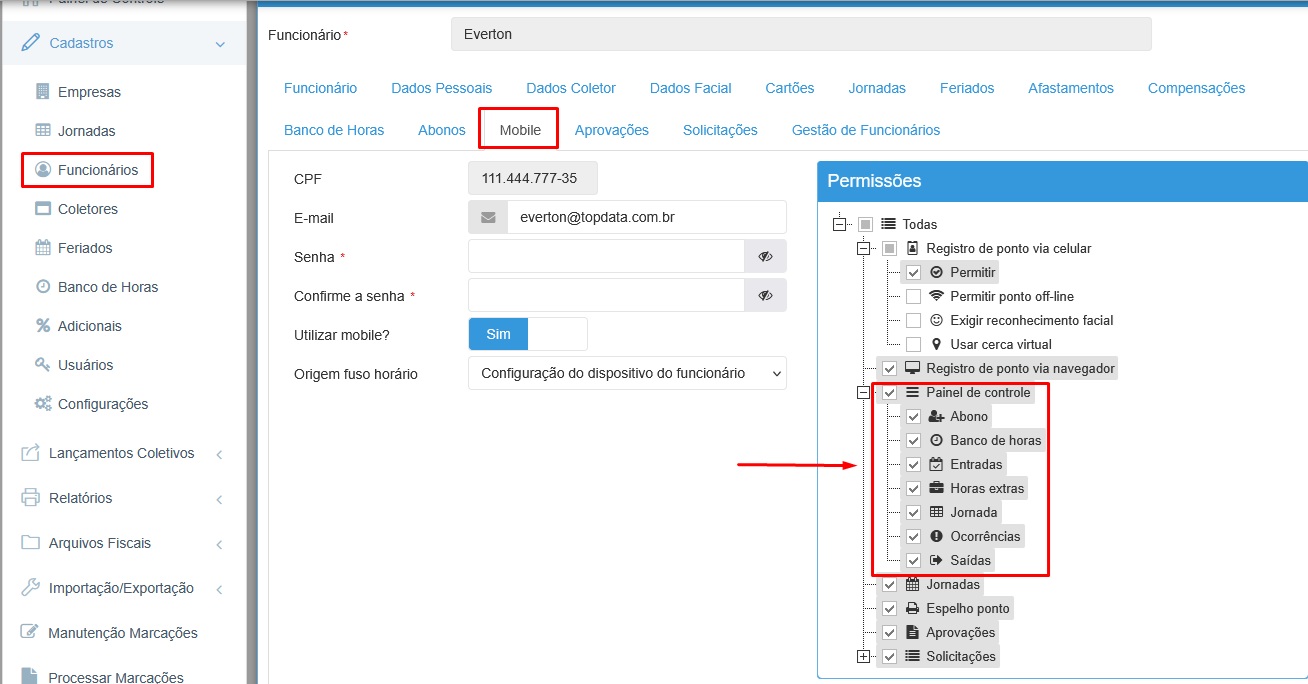The image size is (1308, 684).
Task: Click the Relatórios printer icon
Action: pyautogui.click(x=30, y=498)
